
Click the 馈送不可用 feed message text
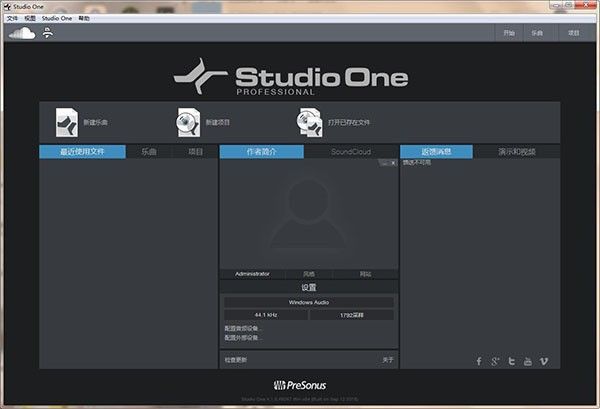click(x=417, y=163)
